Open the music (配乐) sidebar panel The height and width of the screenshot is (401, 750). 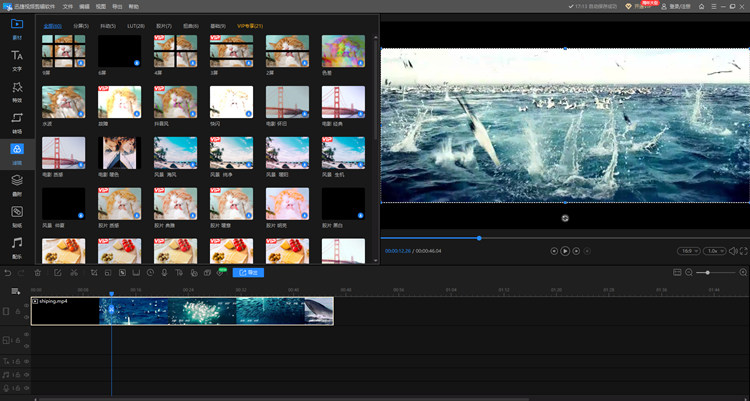point(16,246)
